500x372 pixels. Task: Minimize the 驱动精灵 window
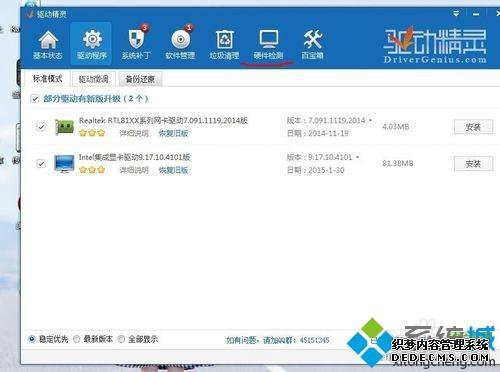click(x=476, y=14)
